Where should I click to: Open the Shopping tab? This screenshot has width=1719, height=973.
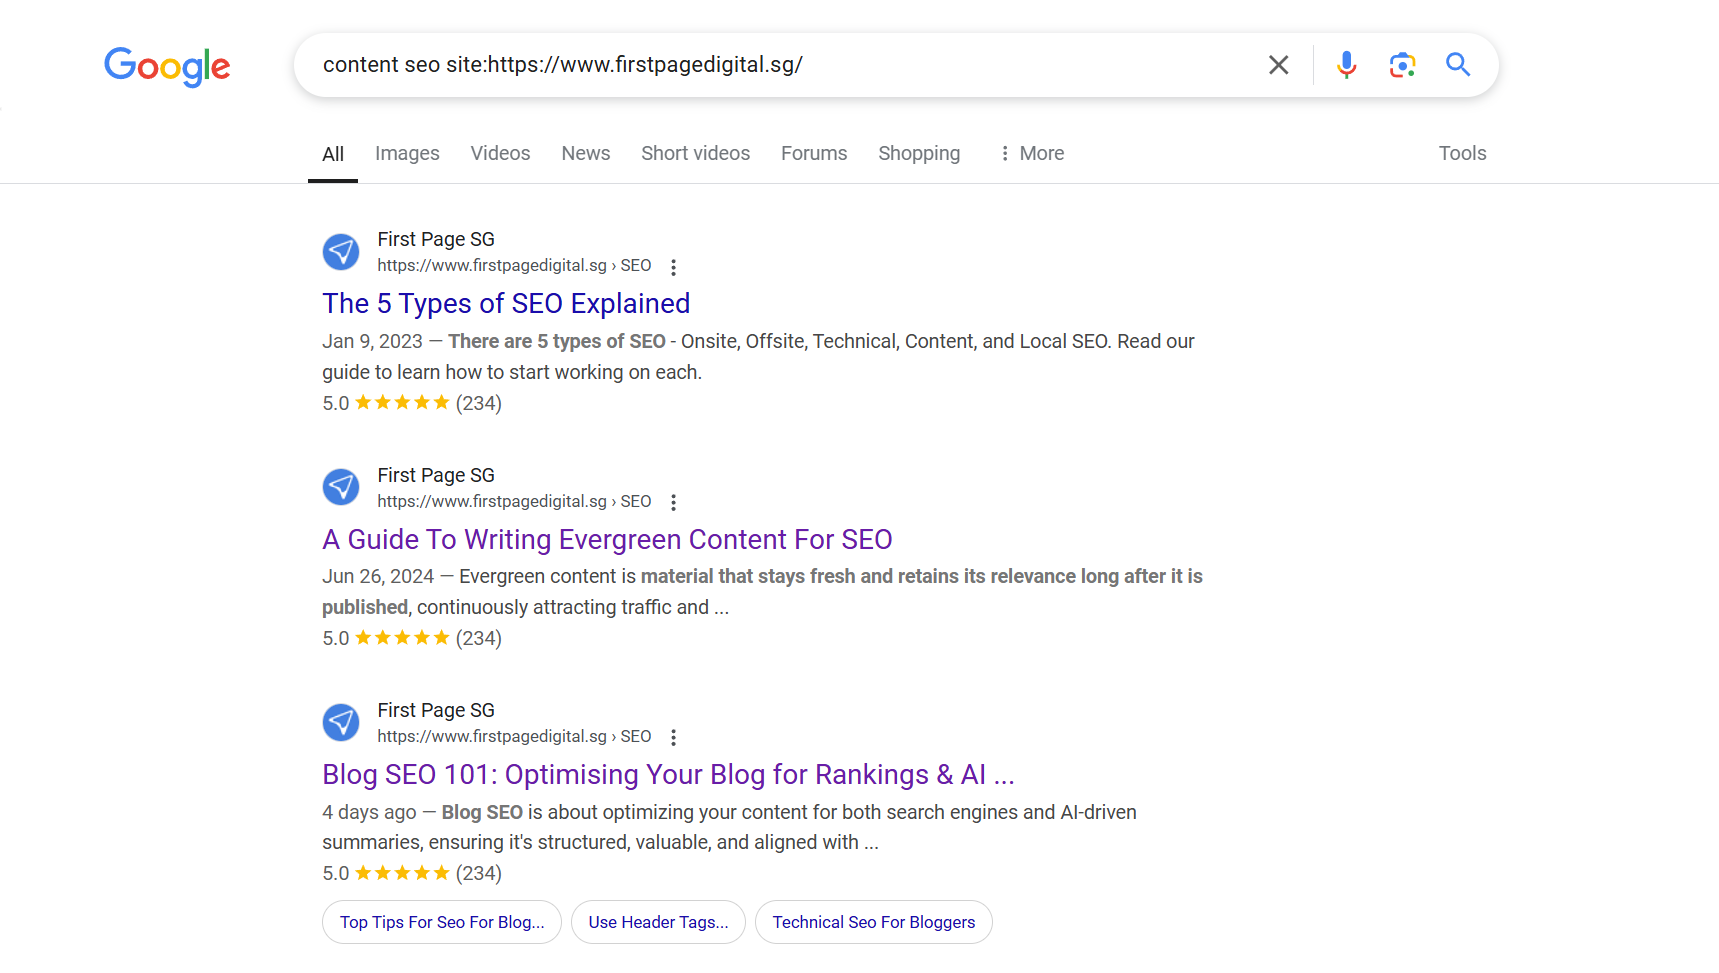coord(919,153)
